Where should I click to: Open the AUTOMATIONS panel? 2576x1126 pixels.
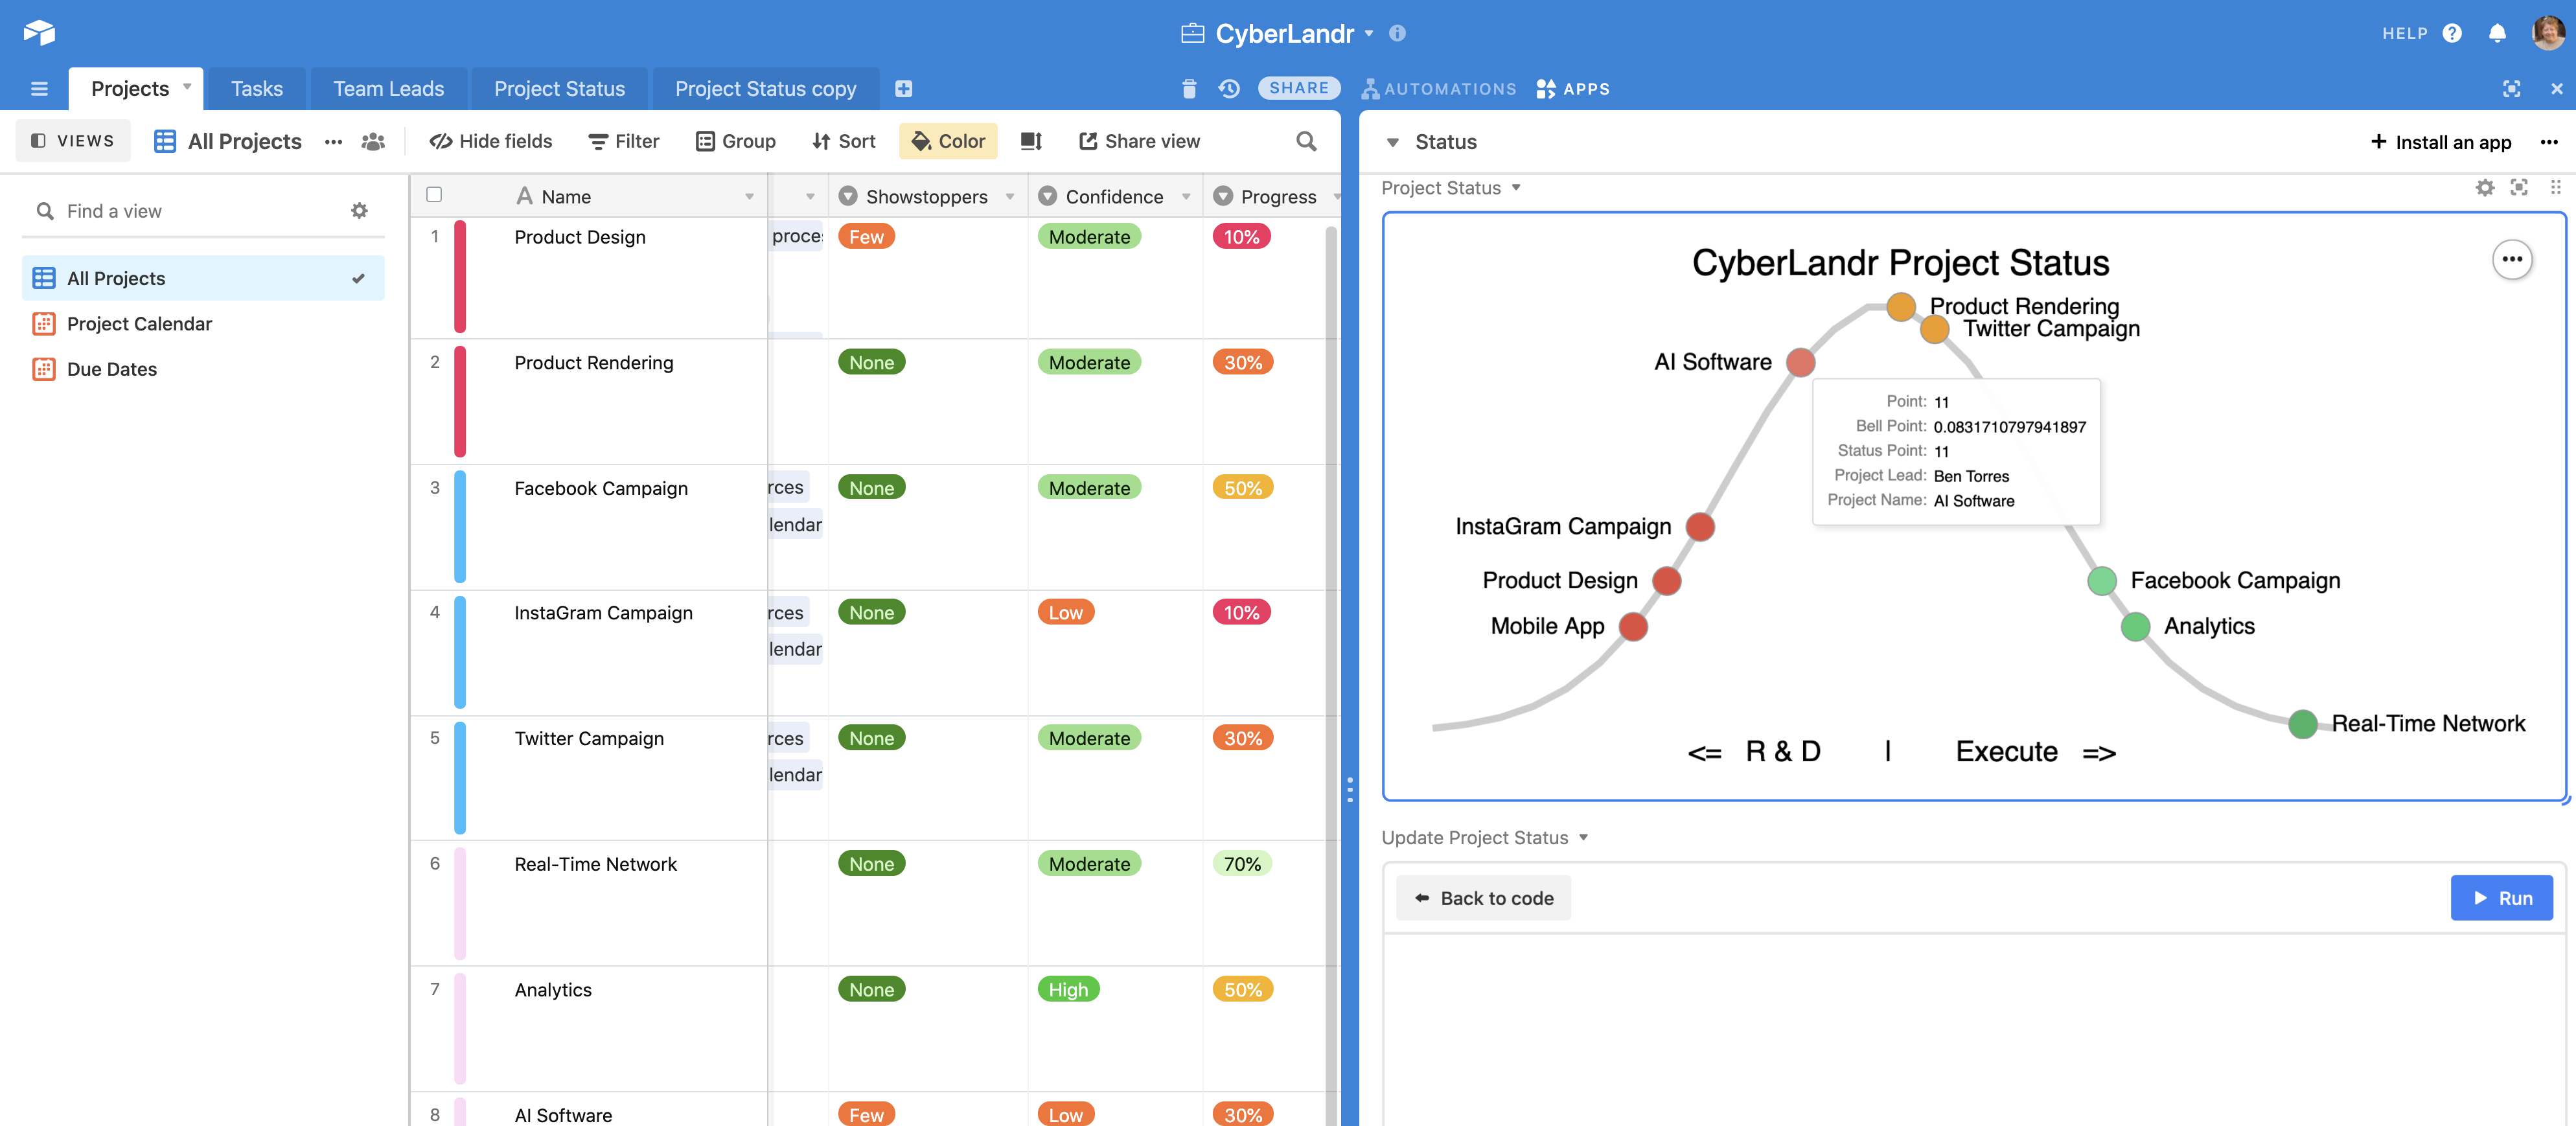pos(1439,89)
